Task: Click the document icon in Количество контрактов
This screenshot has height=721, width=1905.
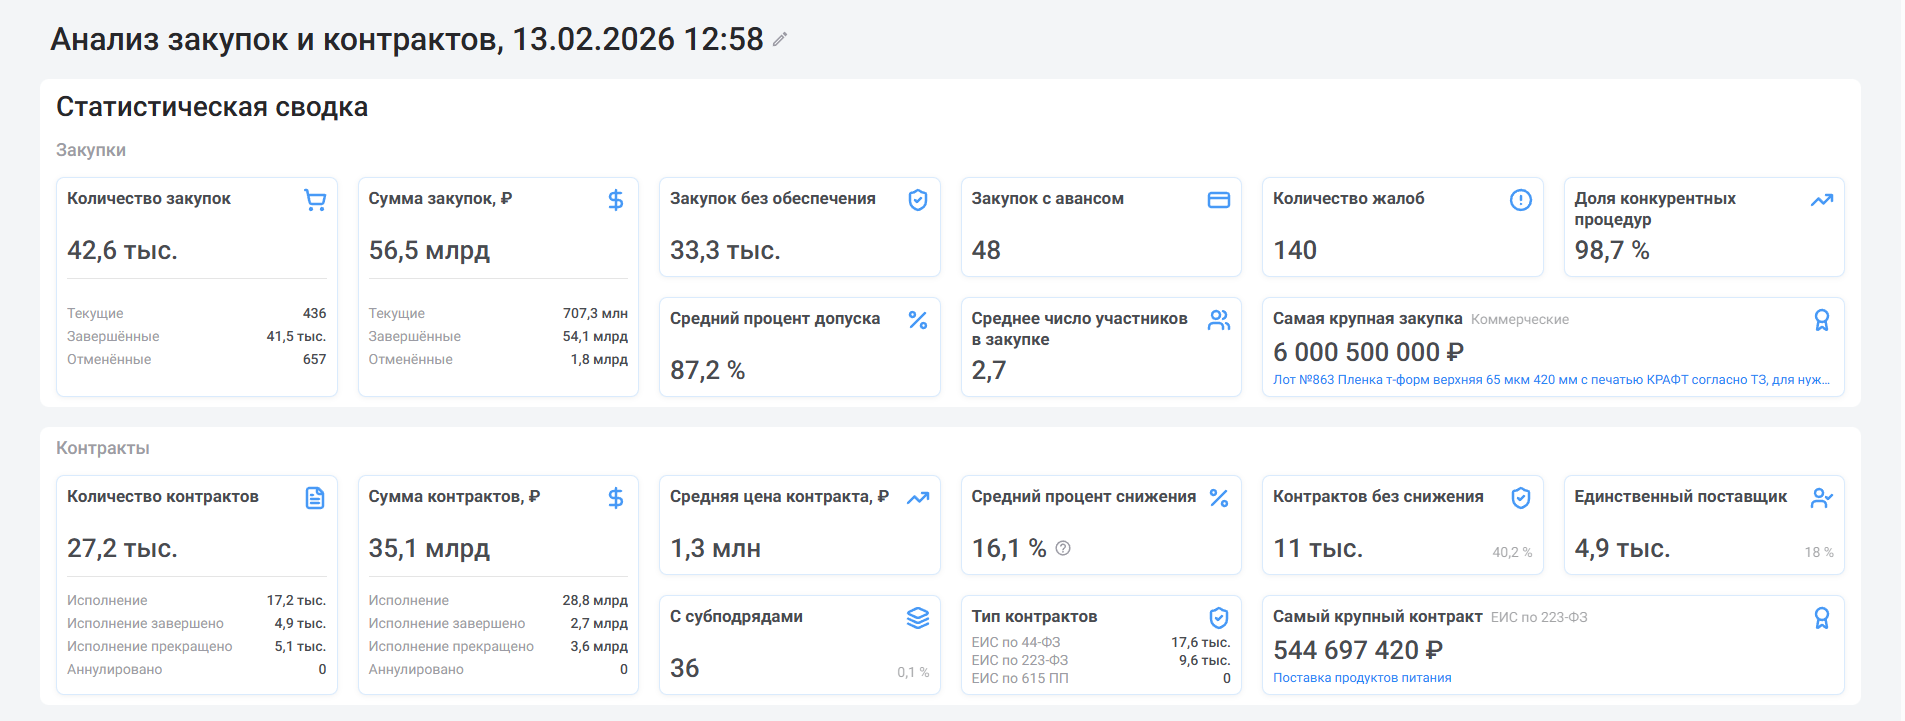Action: (315, 498)
